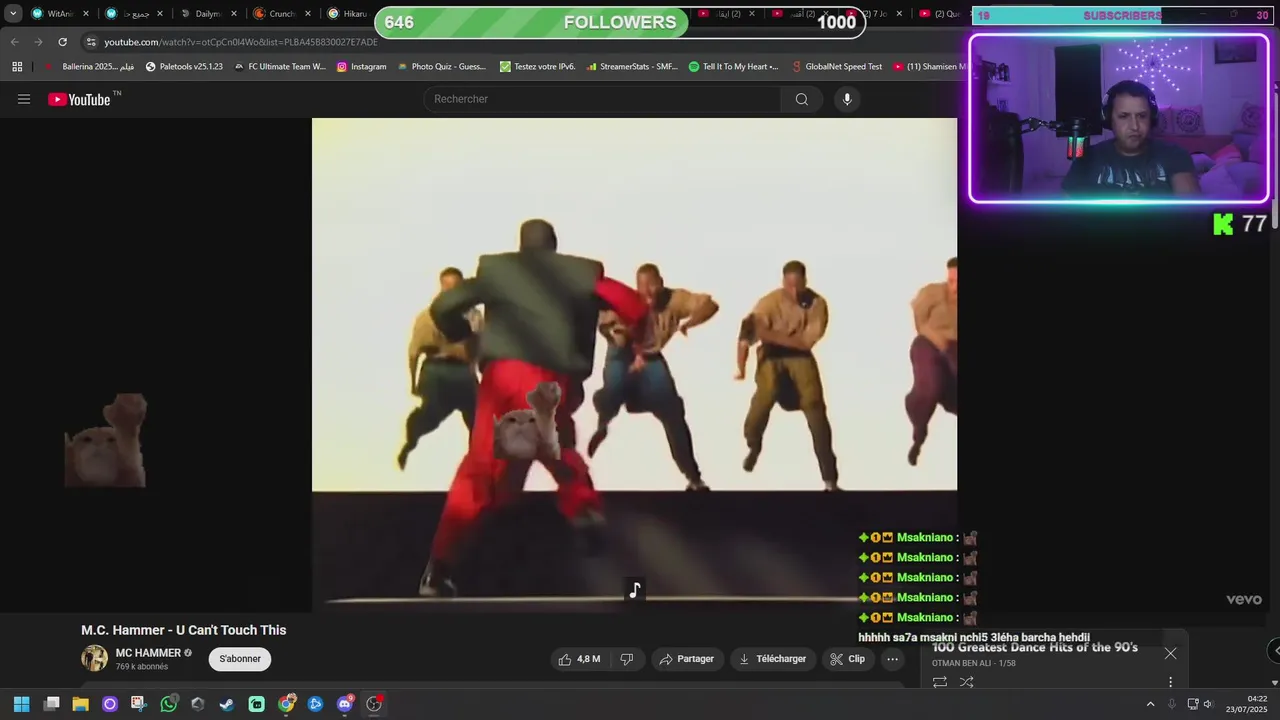Open the Ballerina 2025 bookmark

click(89, 67)
